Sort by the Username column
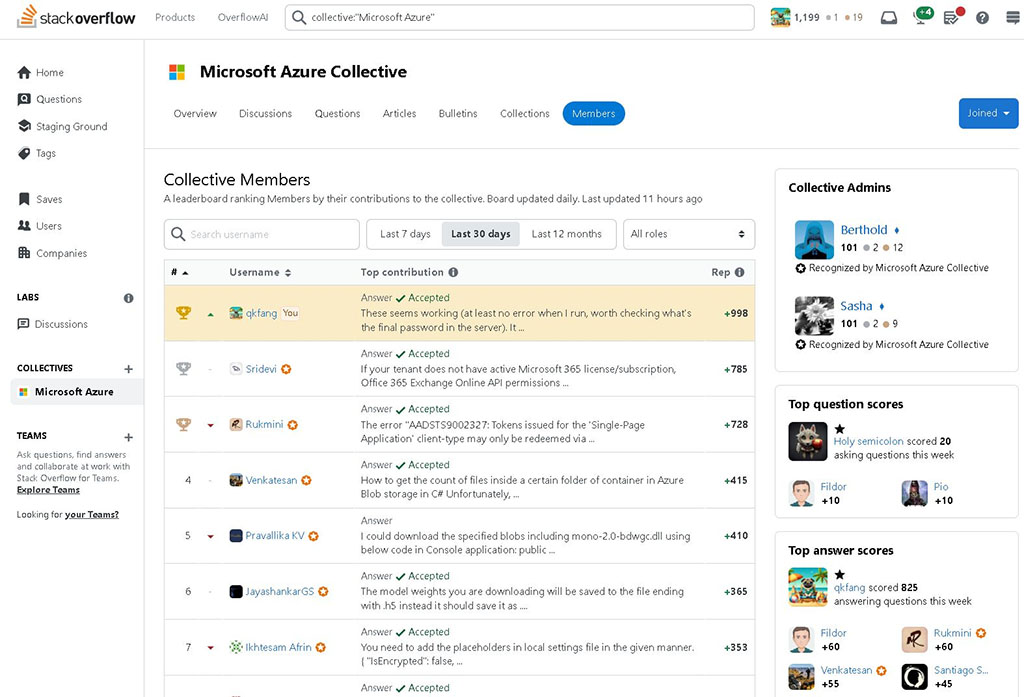 [260, 272]
